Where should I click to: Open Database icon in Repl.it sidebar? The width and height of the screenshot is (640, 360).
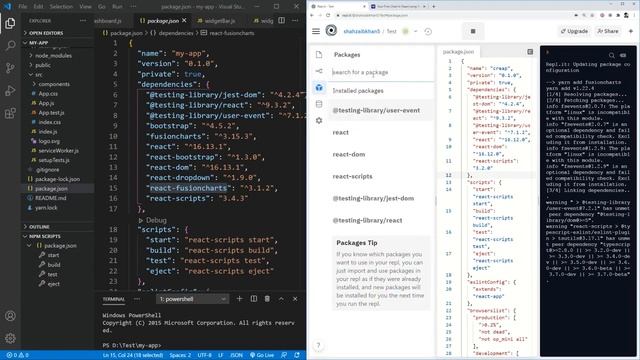pyautogui.click(x=319, y=104)
